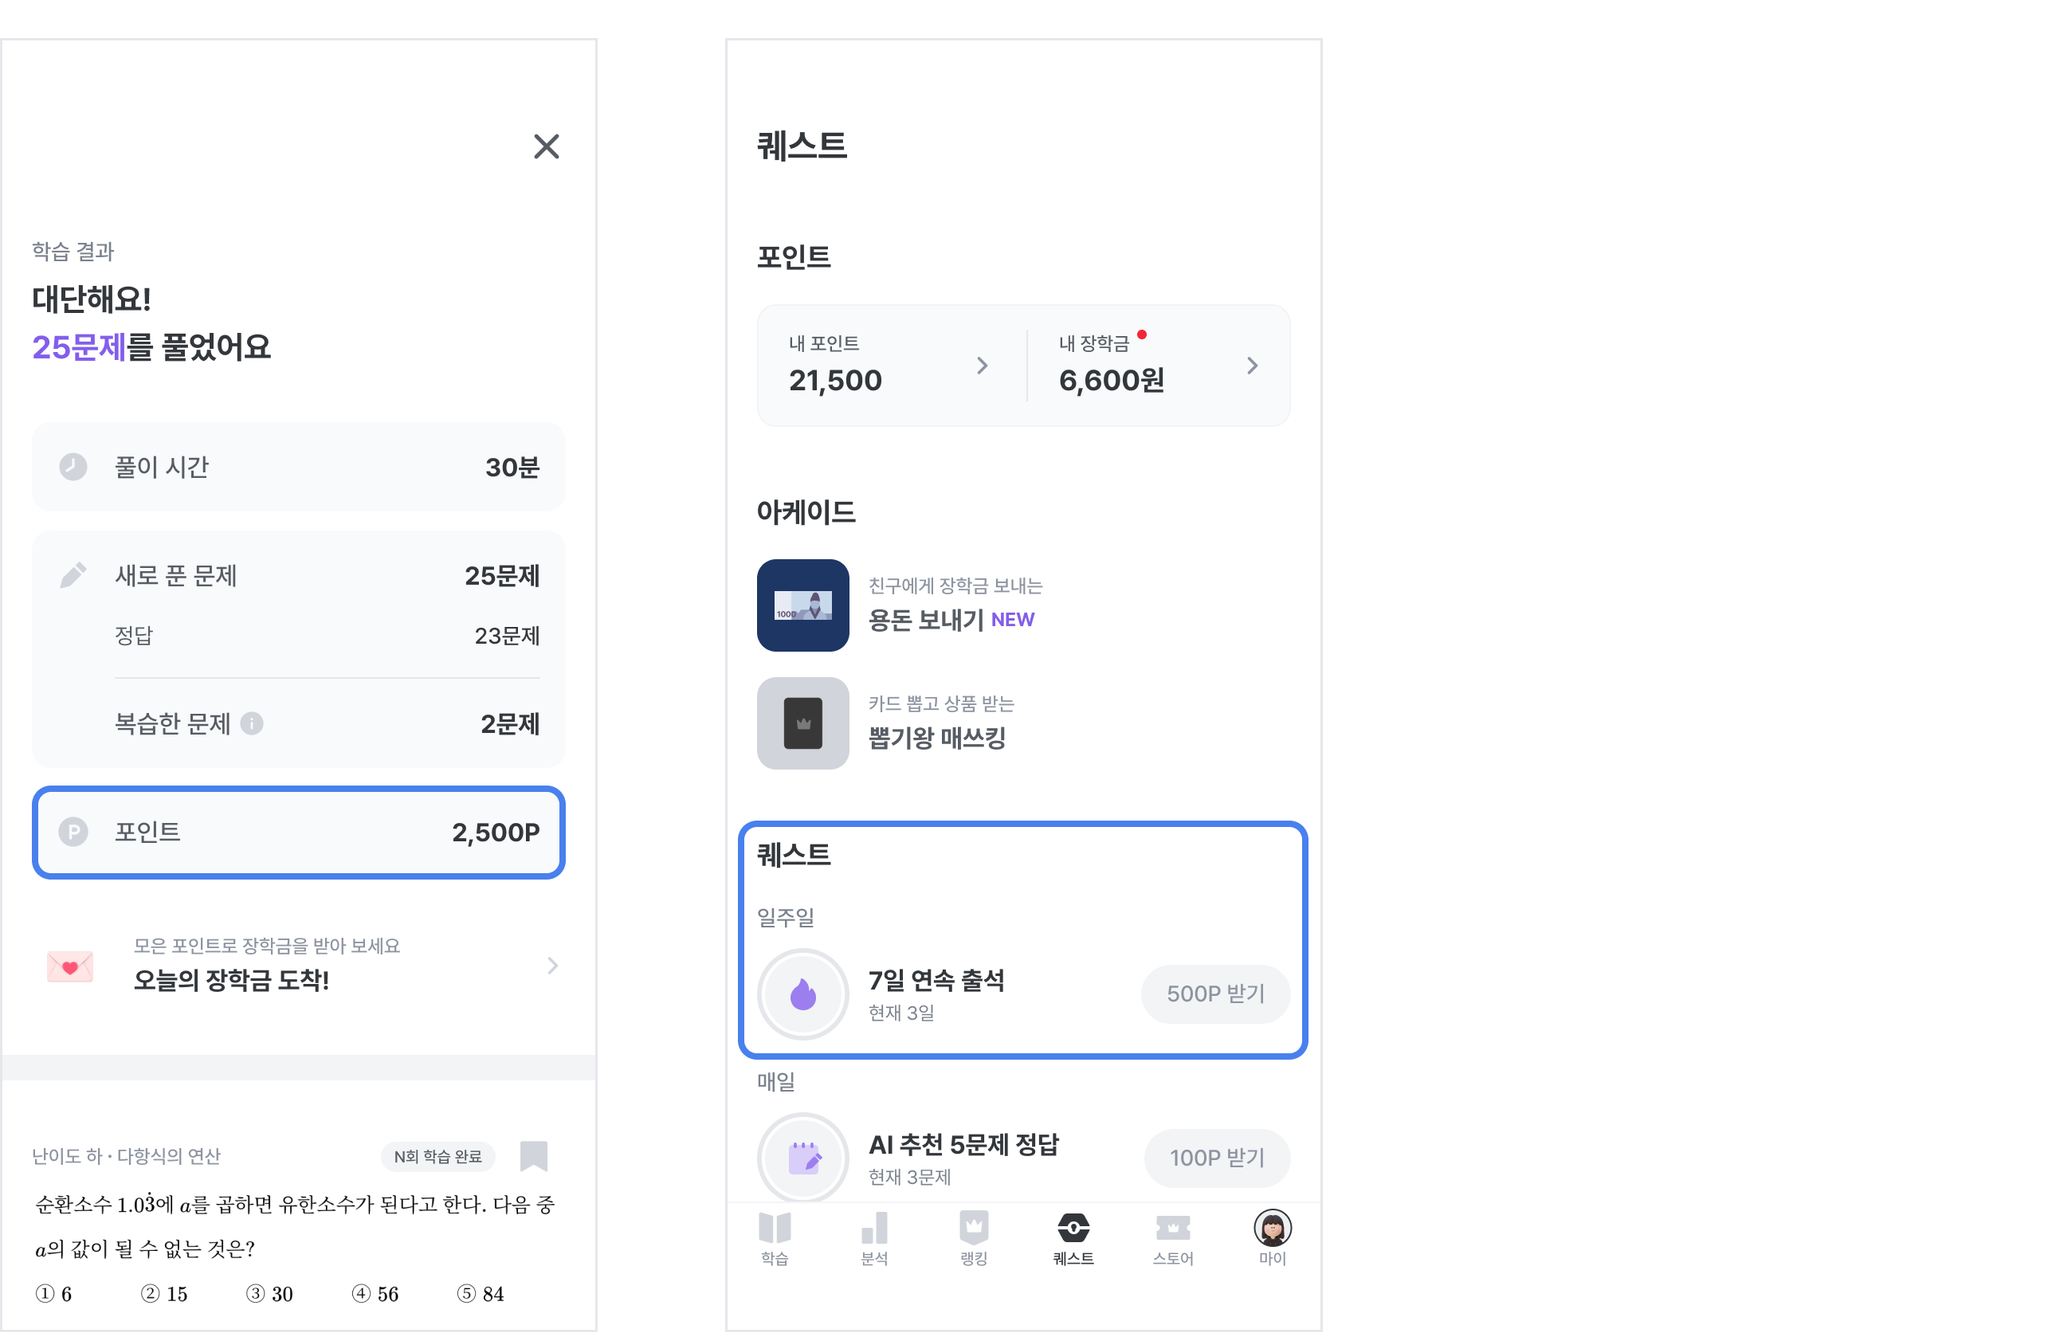Switch to the 퀘스트 tab
The width and height of the screenshot is (2048, 1332).
[1073, 1239]
